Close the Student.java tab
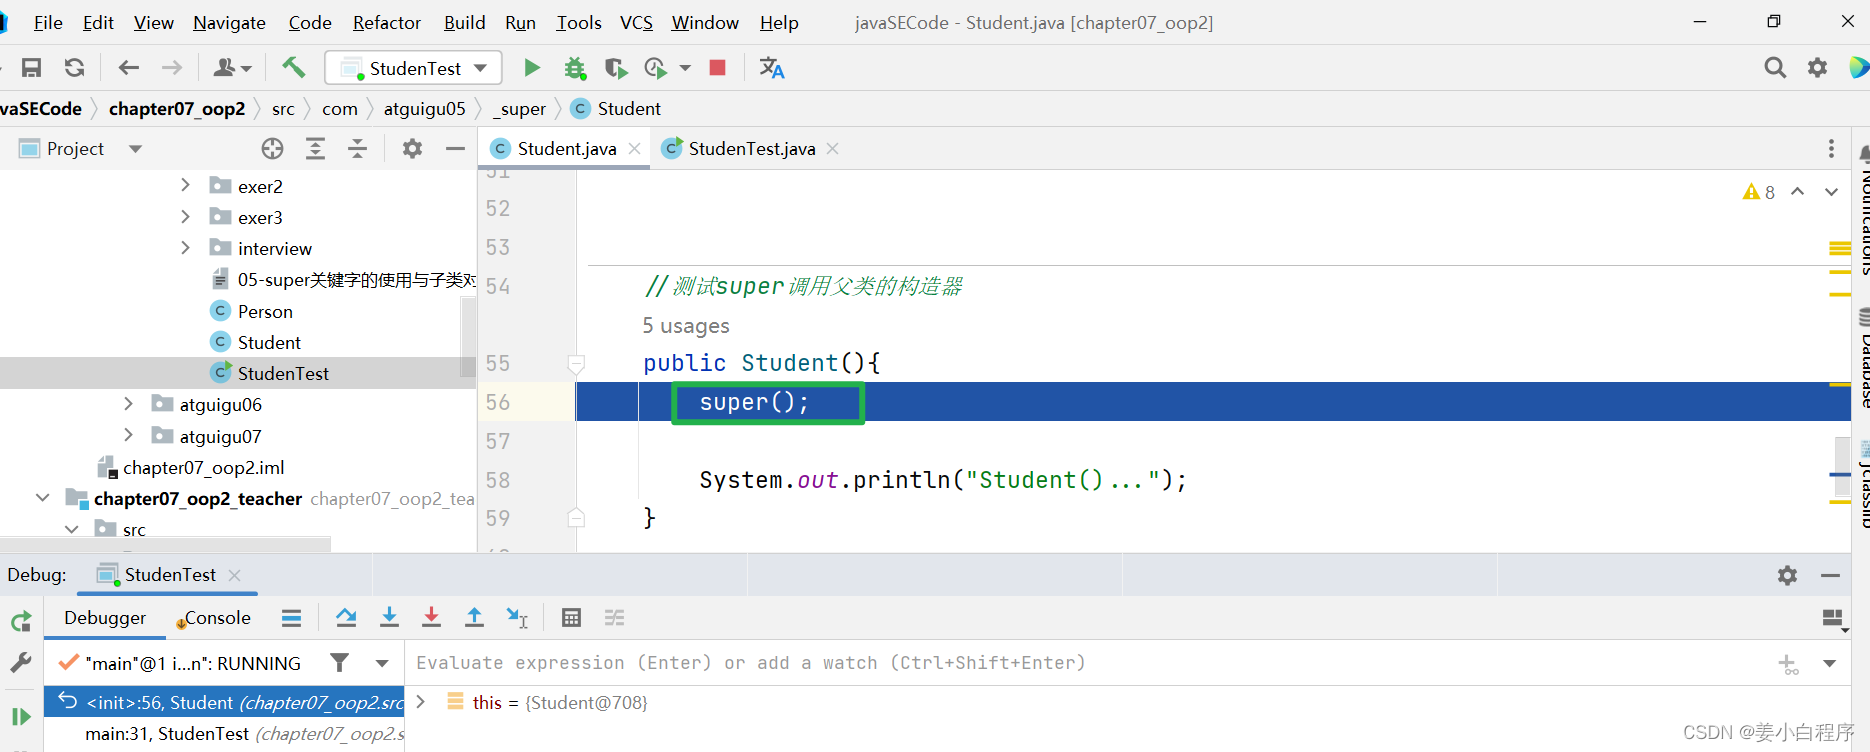Viewport: 1870px width, 752px height. pos(634,149)
